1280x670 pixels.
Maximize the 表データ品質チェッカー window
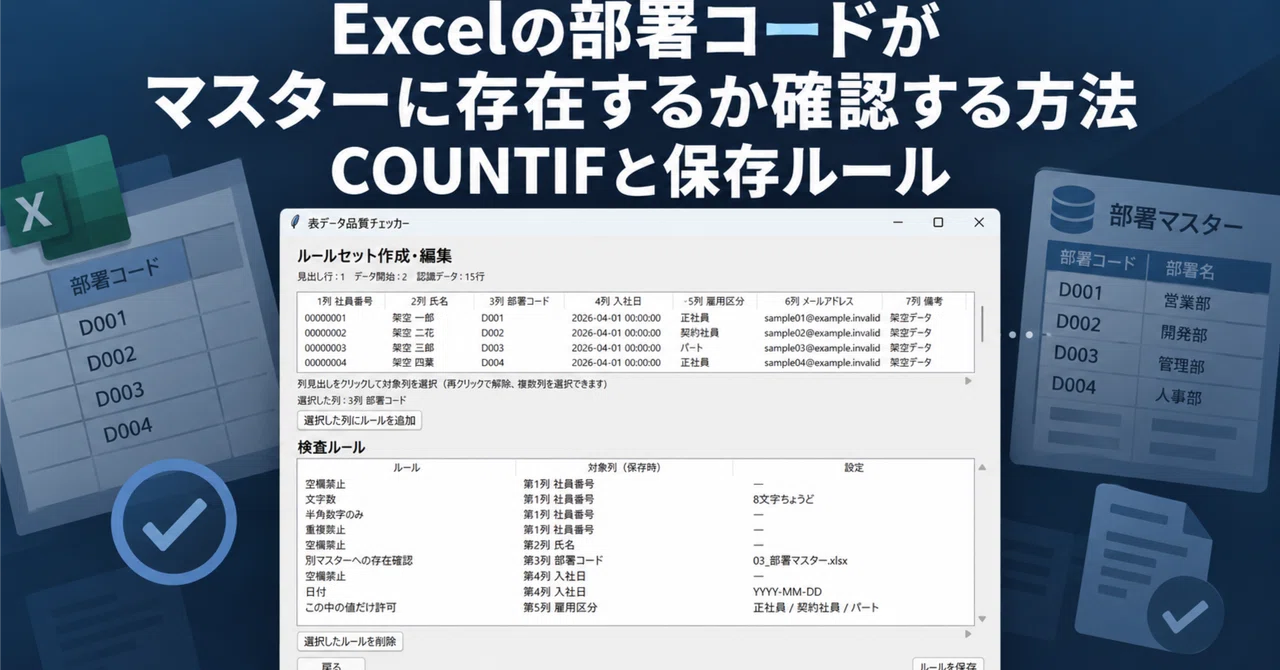tap(938, 222)
